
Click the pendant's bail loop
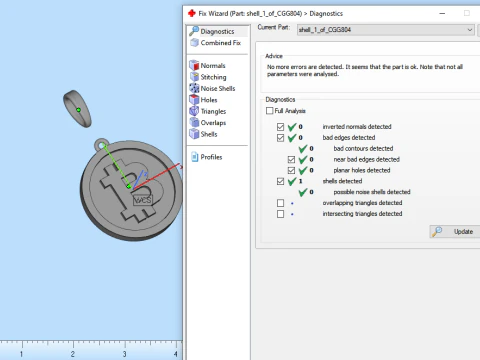click(101, 145)
